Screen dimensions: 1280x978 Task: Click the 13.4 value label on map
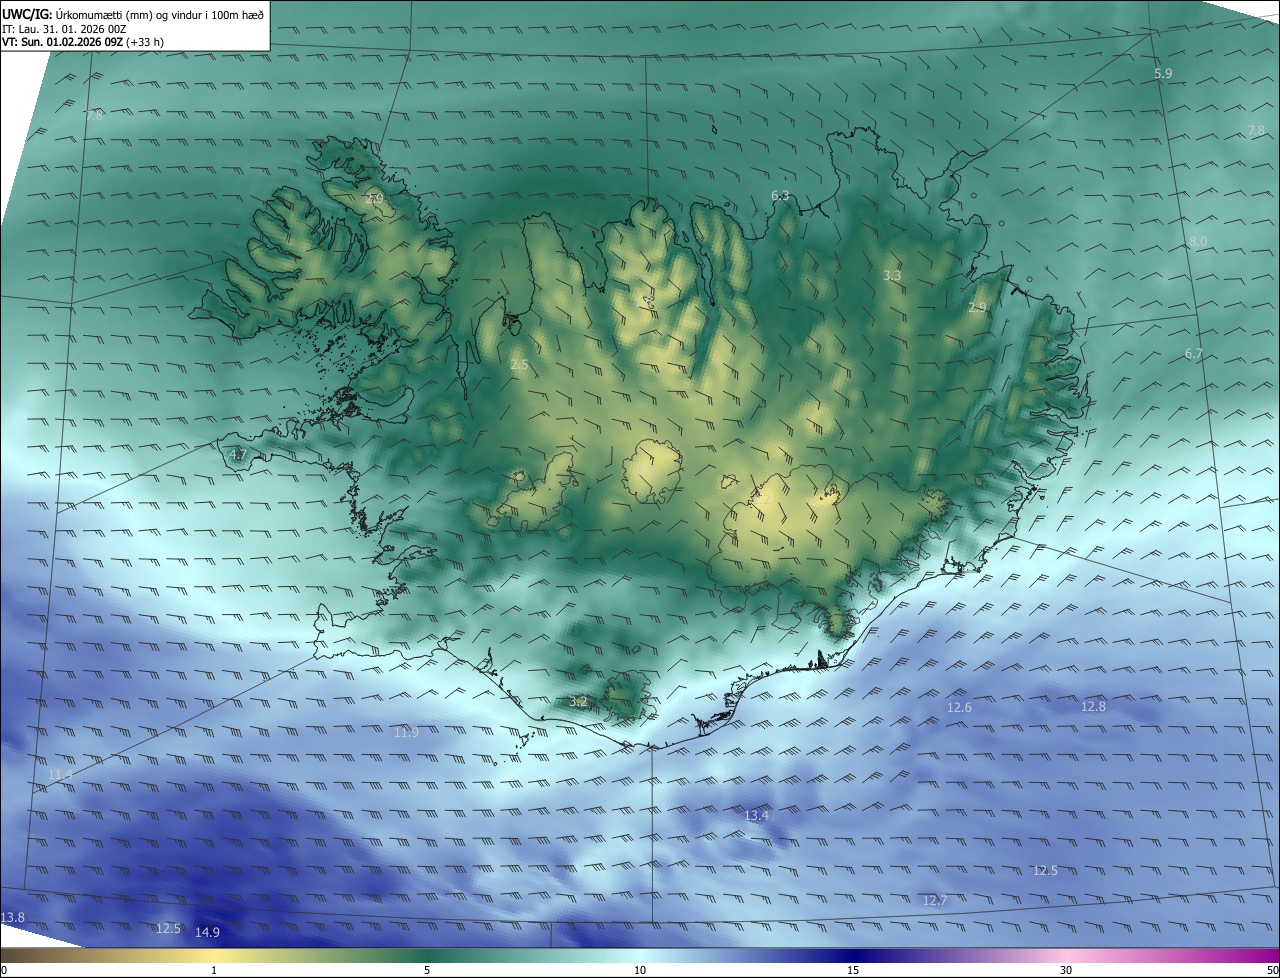tap(756, 816)
